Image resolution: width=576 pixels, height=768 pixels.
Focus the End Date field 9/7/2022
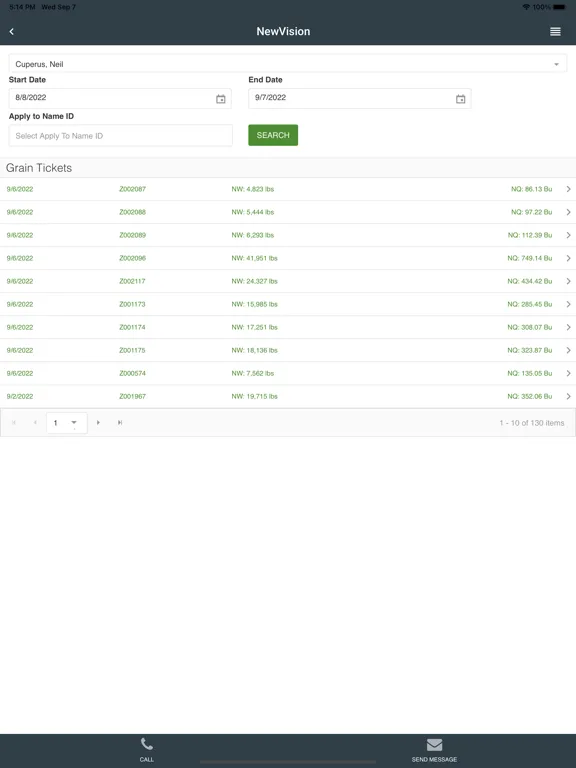360,98
